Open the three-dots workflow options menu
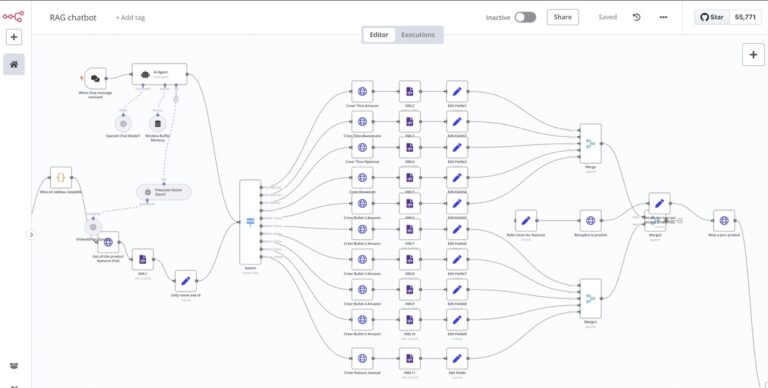 click(663, 17)
